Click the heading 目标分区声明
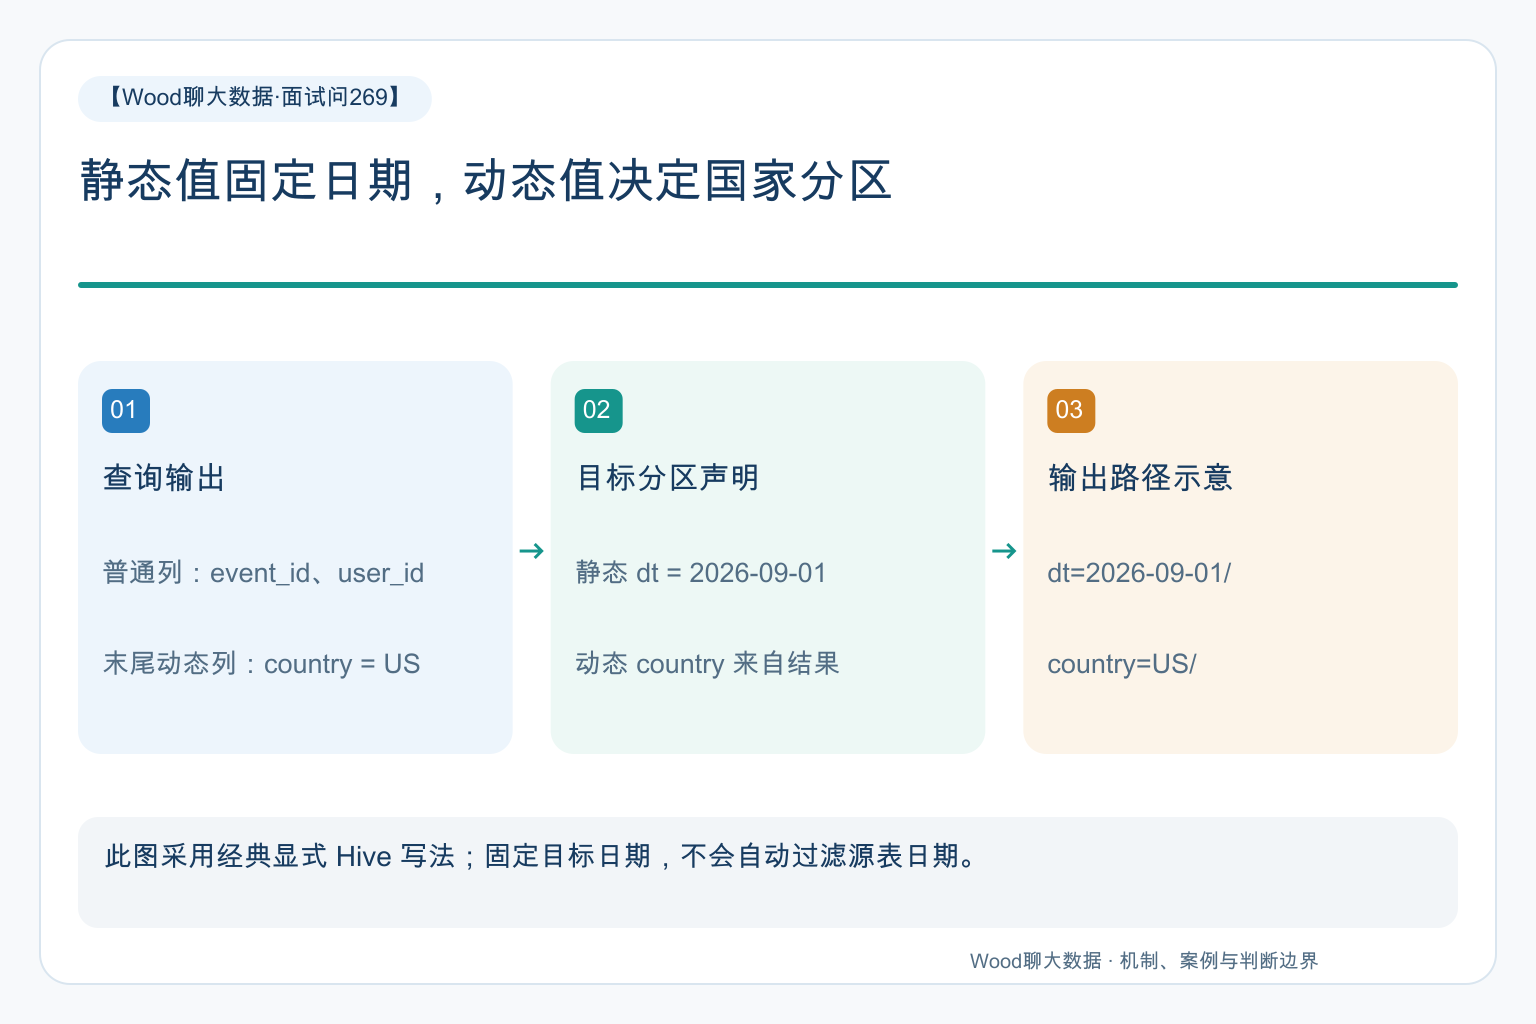Viewport: 1536px width, 1024px height. (x=668, y=478)
